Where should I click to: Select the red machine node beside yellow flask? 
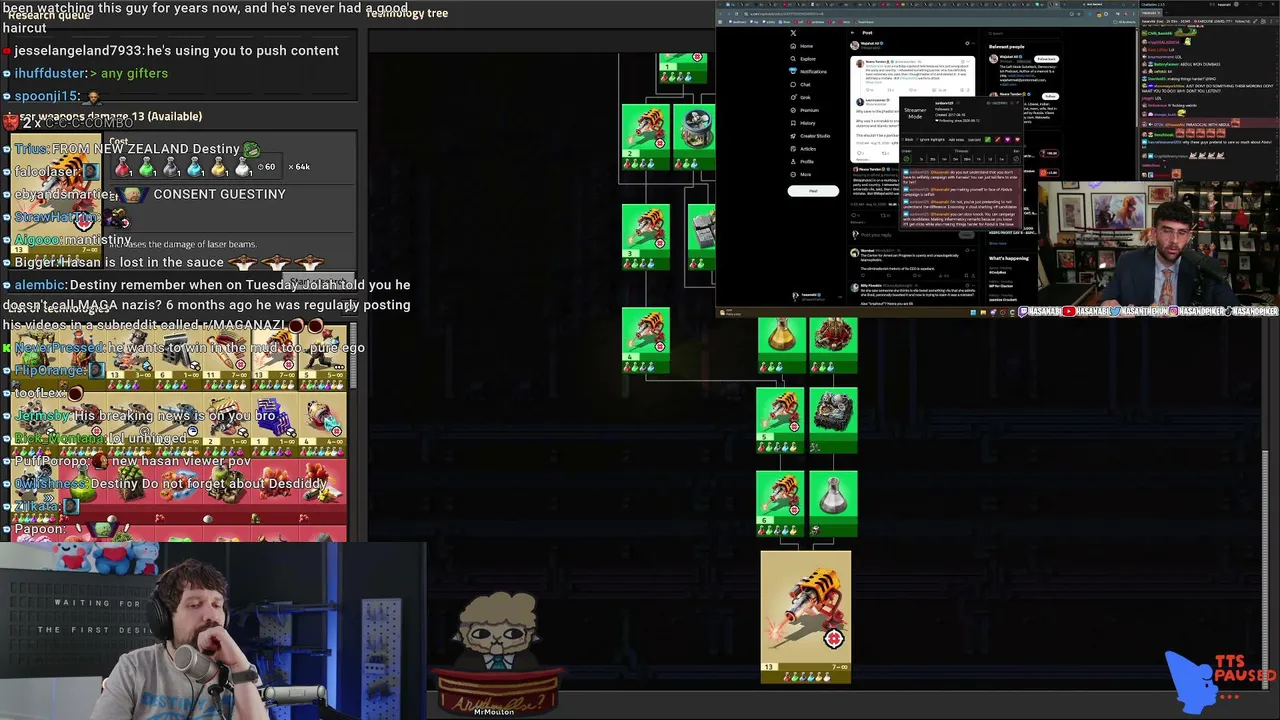click(833, 346)
